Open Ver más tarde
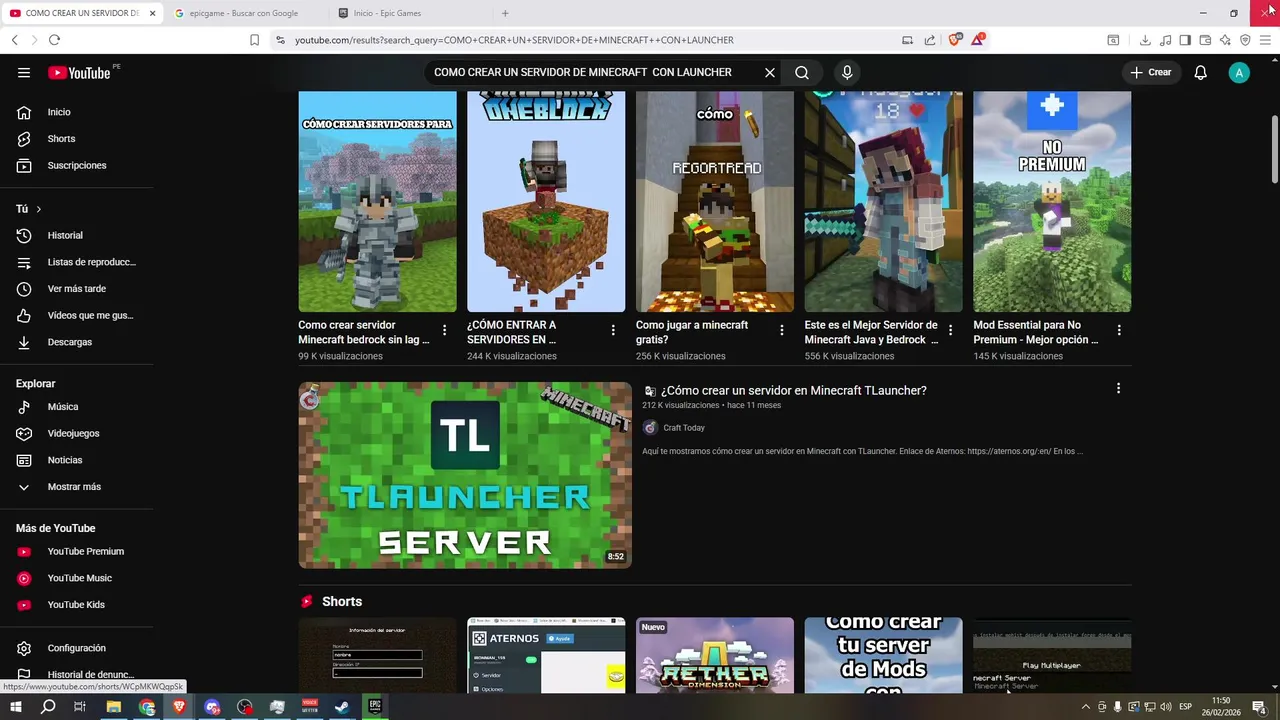Viewport: 1280px width, 720px height. [x=76, y=289]
